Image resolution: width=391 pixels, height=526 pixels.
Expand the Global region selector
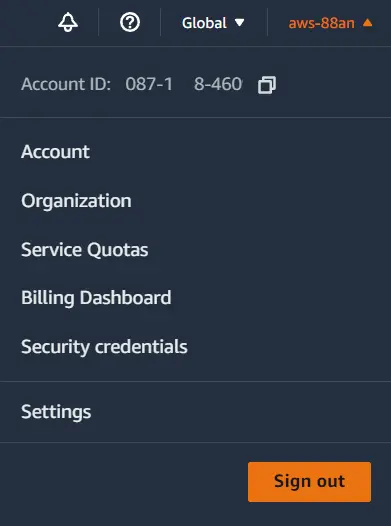(213, 23)
